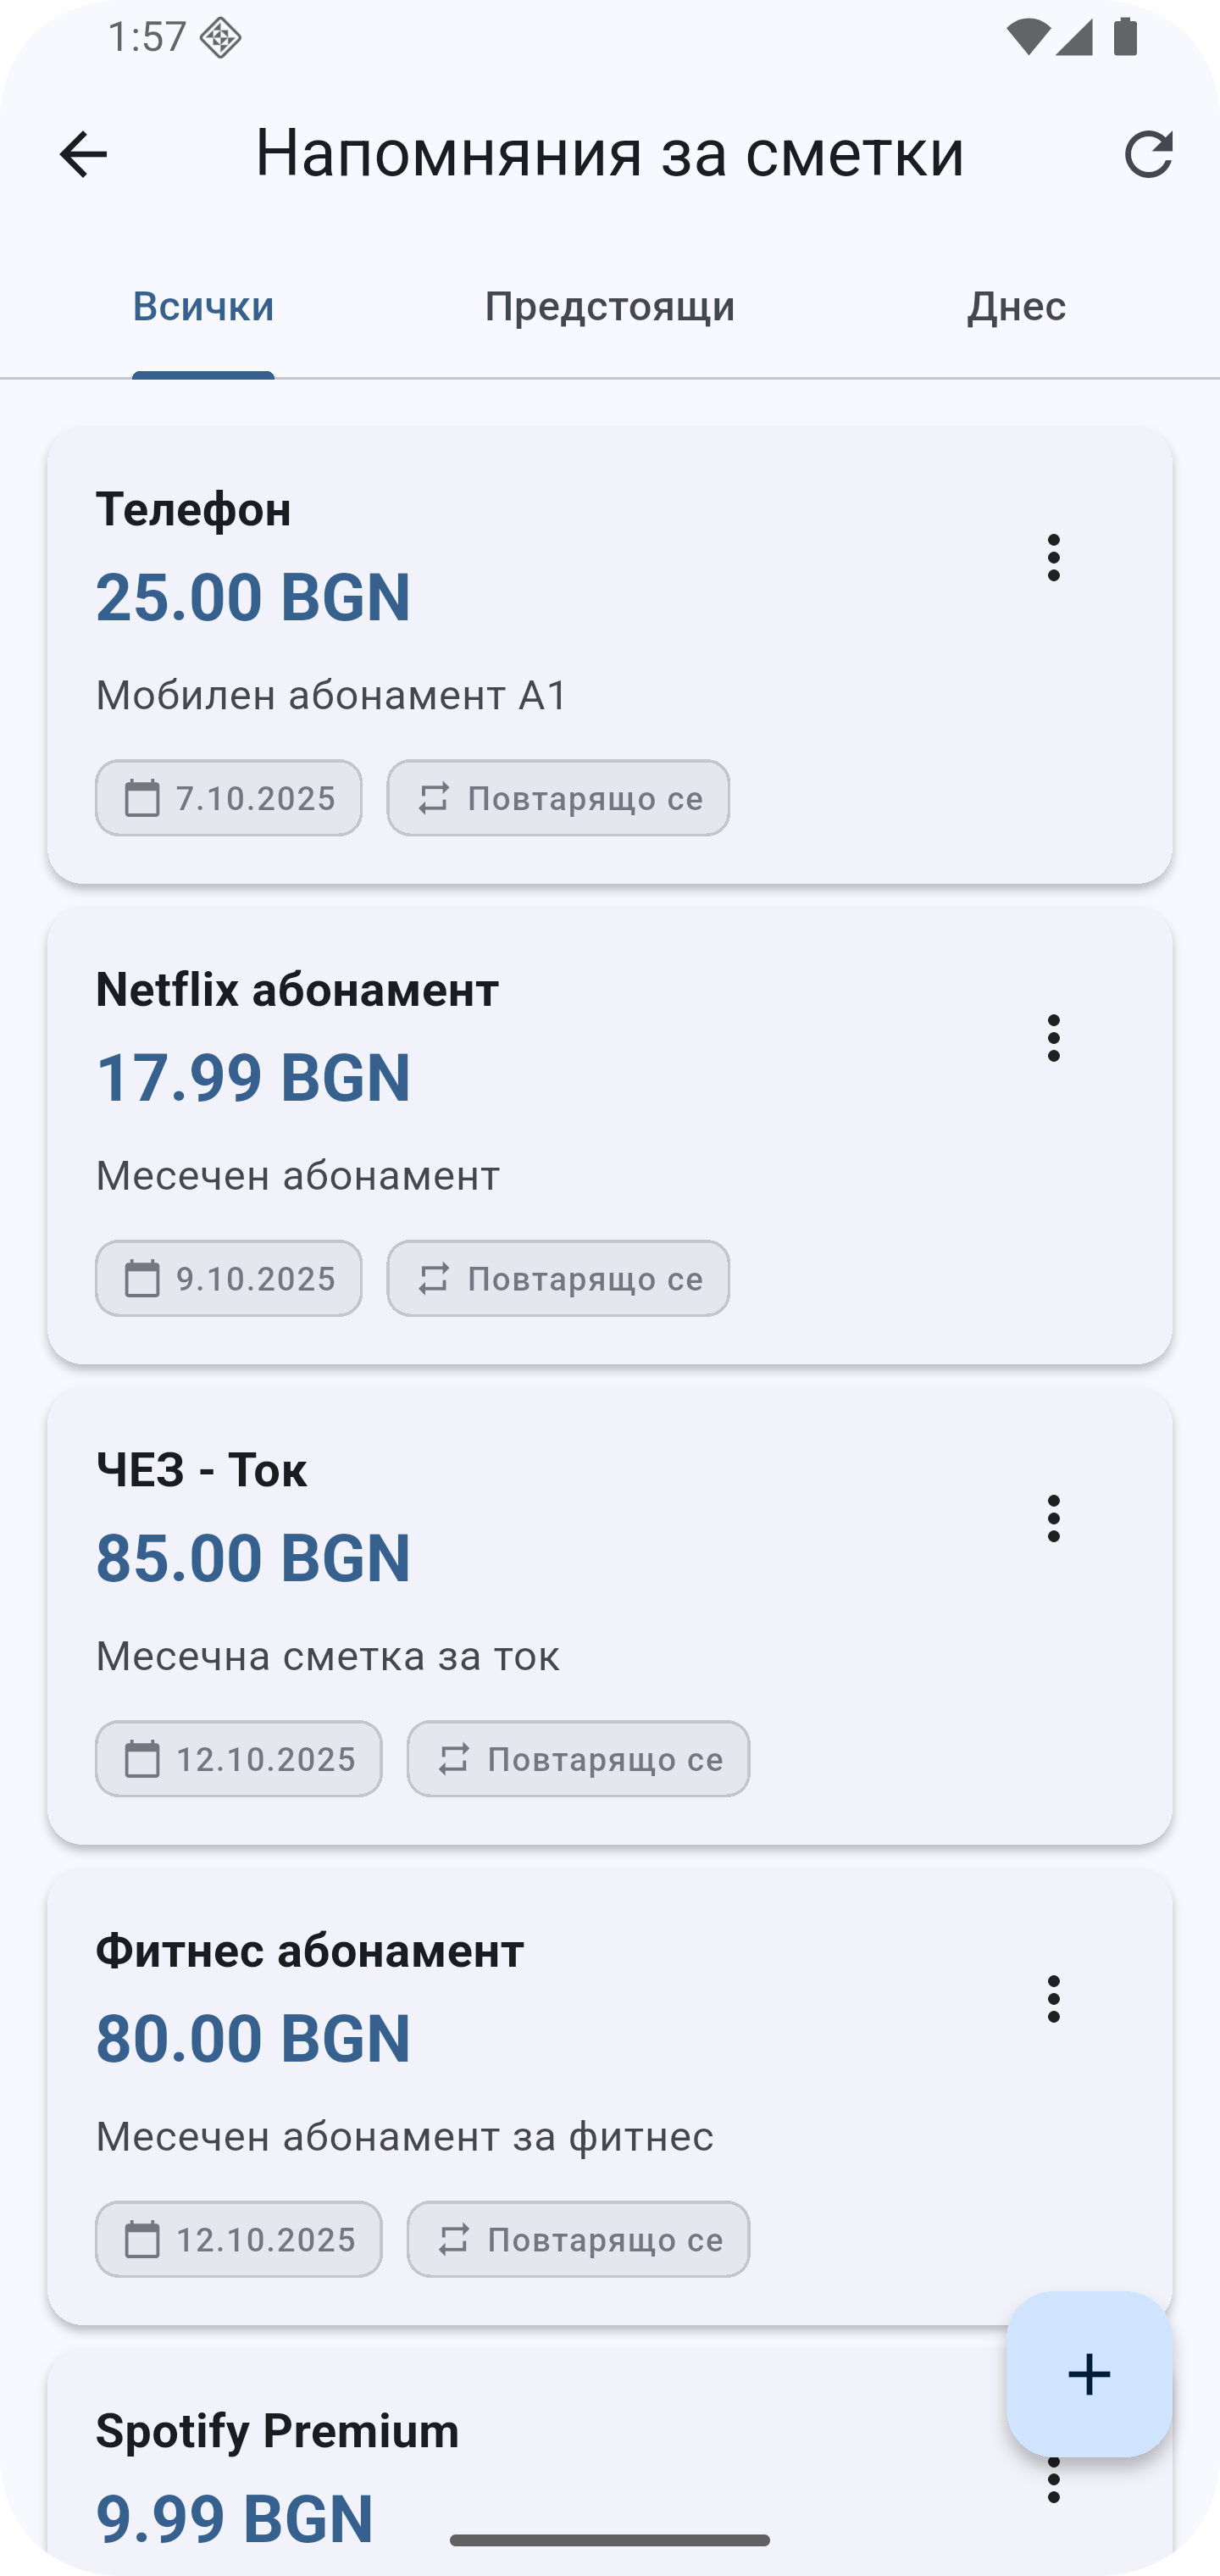The image size is (1220, 2576).
Task: Open options menu for Фитнес абонамент
Action: click(1053, 1999)
